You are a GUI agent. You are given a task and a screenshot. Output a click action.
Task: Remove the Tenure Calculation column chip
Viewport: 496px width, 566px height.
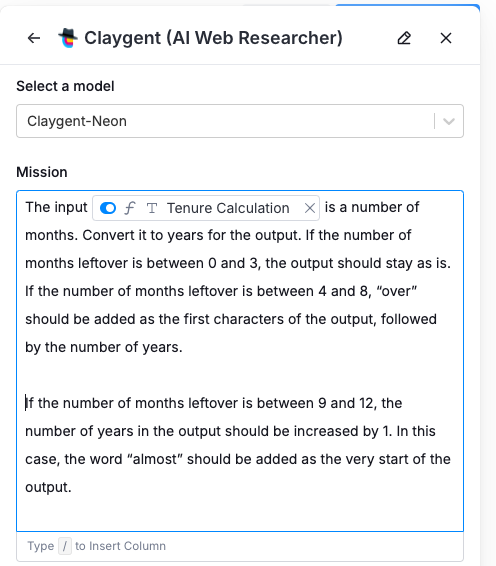[310, 208]
